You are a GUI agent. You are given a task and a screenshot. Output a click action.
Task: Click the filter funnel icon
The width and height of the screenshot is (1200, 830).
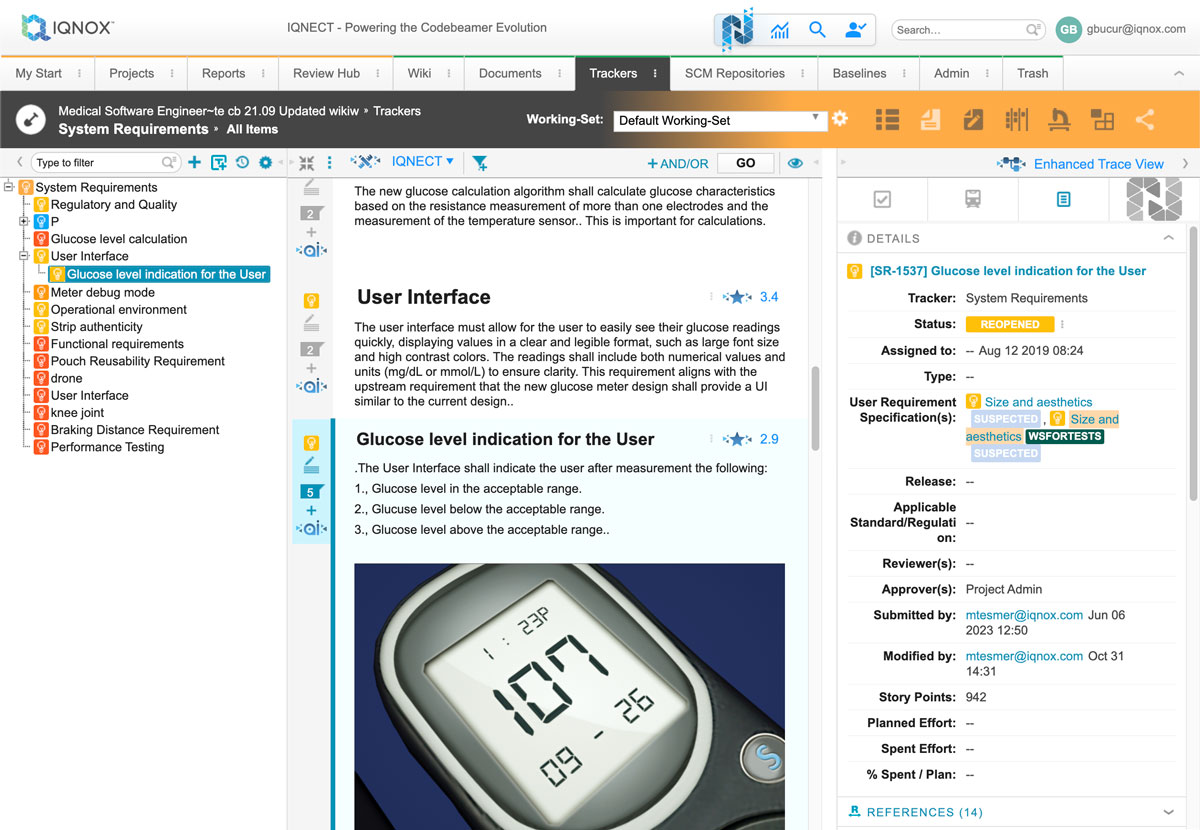480,163
